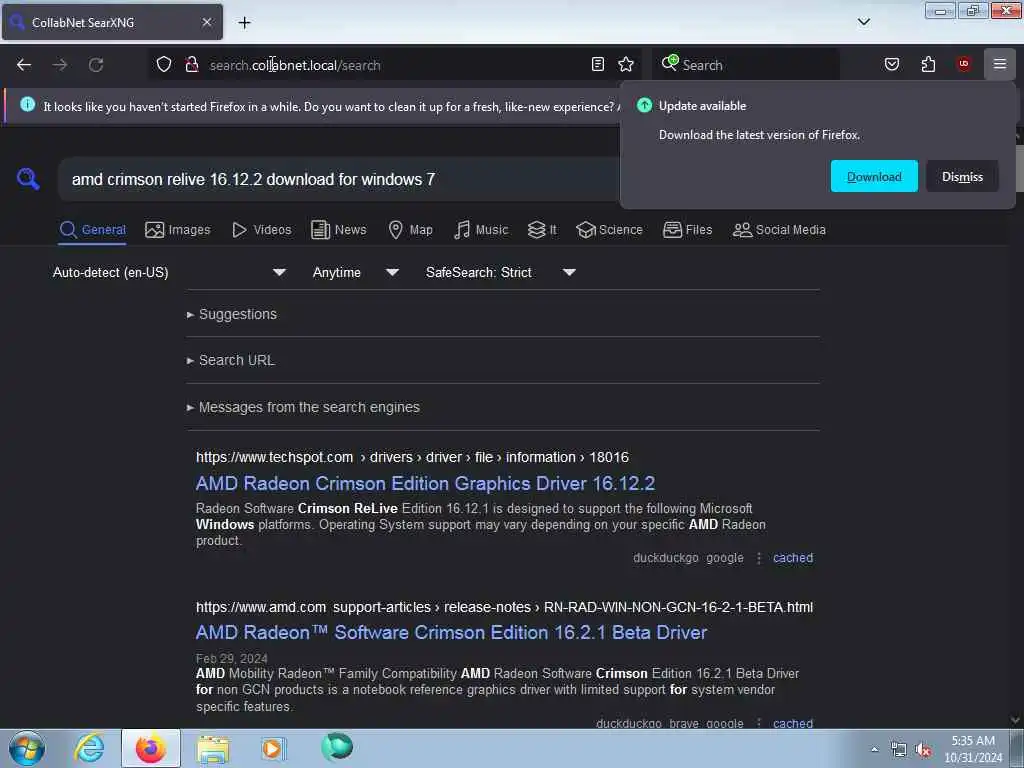Select the General search category

[x=93, y=230]
